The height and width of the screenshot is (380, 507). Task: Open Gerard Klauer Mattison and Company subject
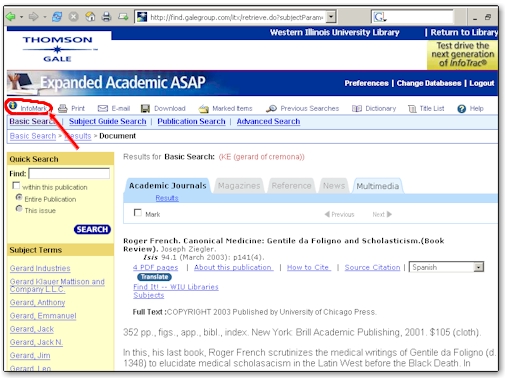[57, 285]
